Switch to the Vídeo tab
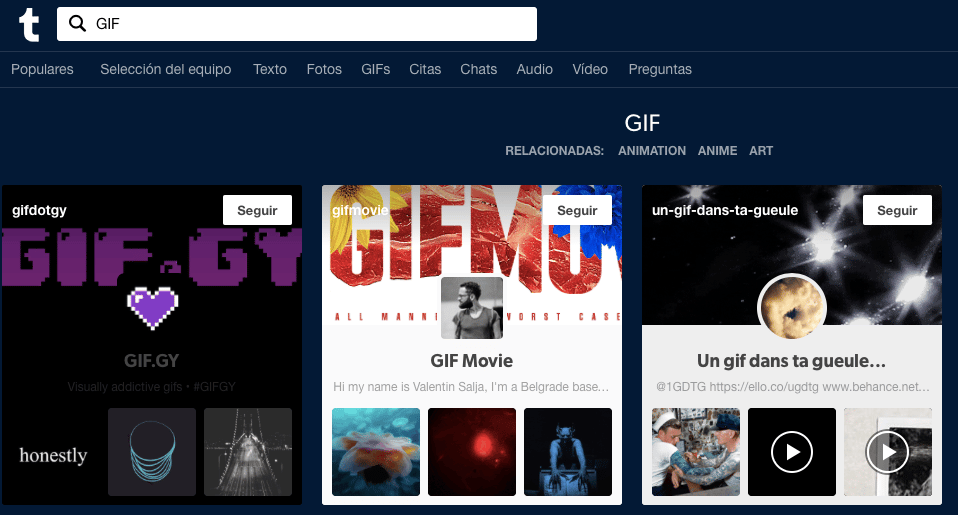This screenshot has height=515, width=958. 590,70
